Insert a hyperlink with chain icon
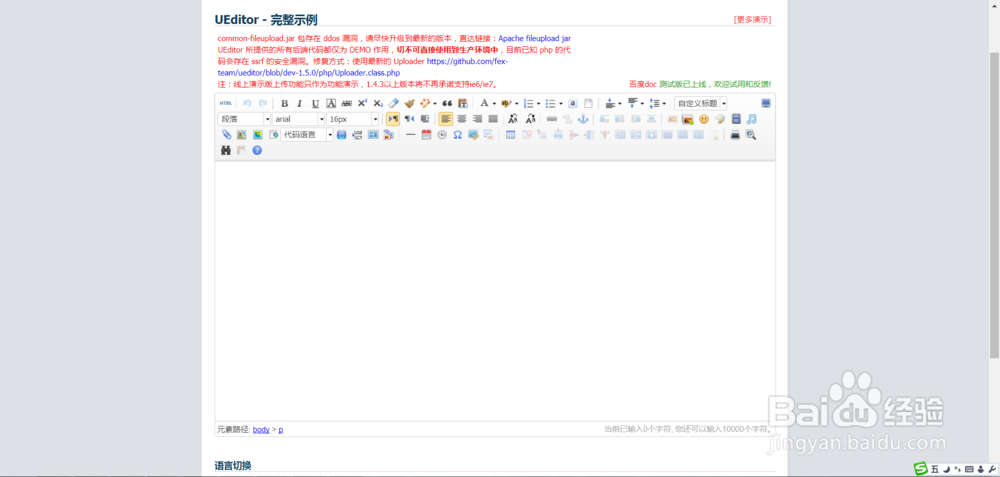Screen dimensions: 1000x477 [x=552, y=119]
